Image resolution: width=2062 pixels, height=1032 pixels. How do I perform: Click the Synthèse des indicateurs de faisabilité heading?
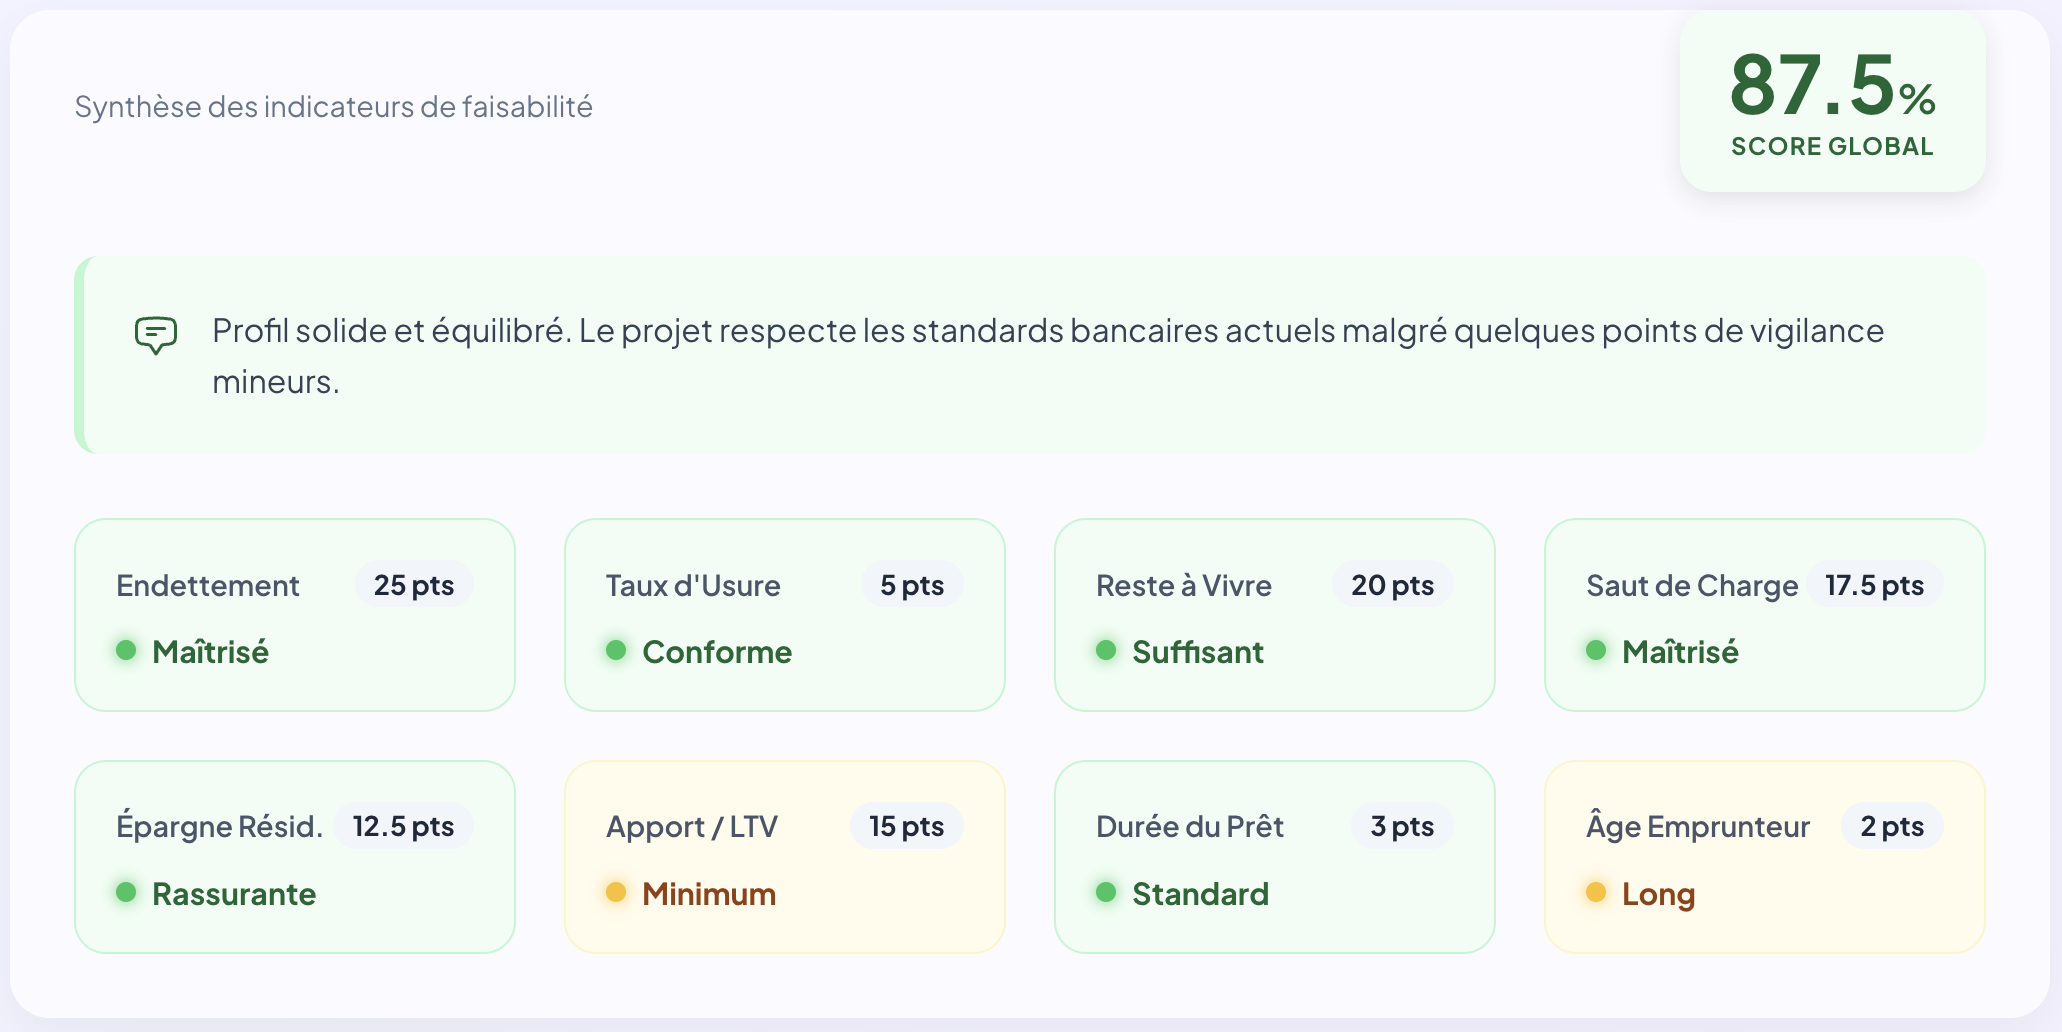334,107
